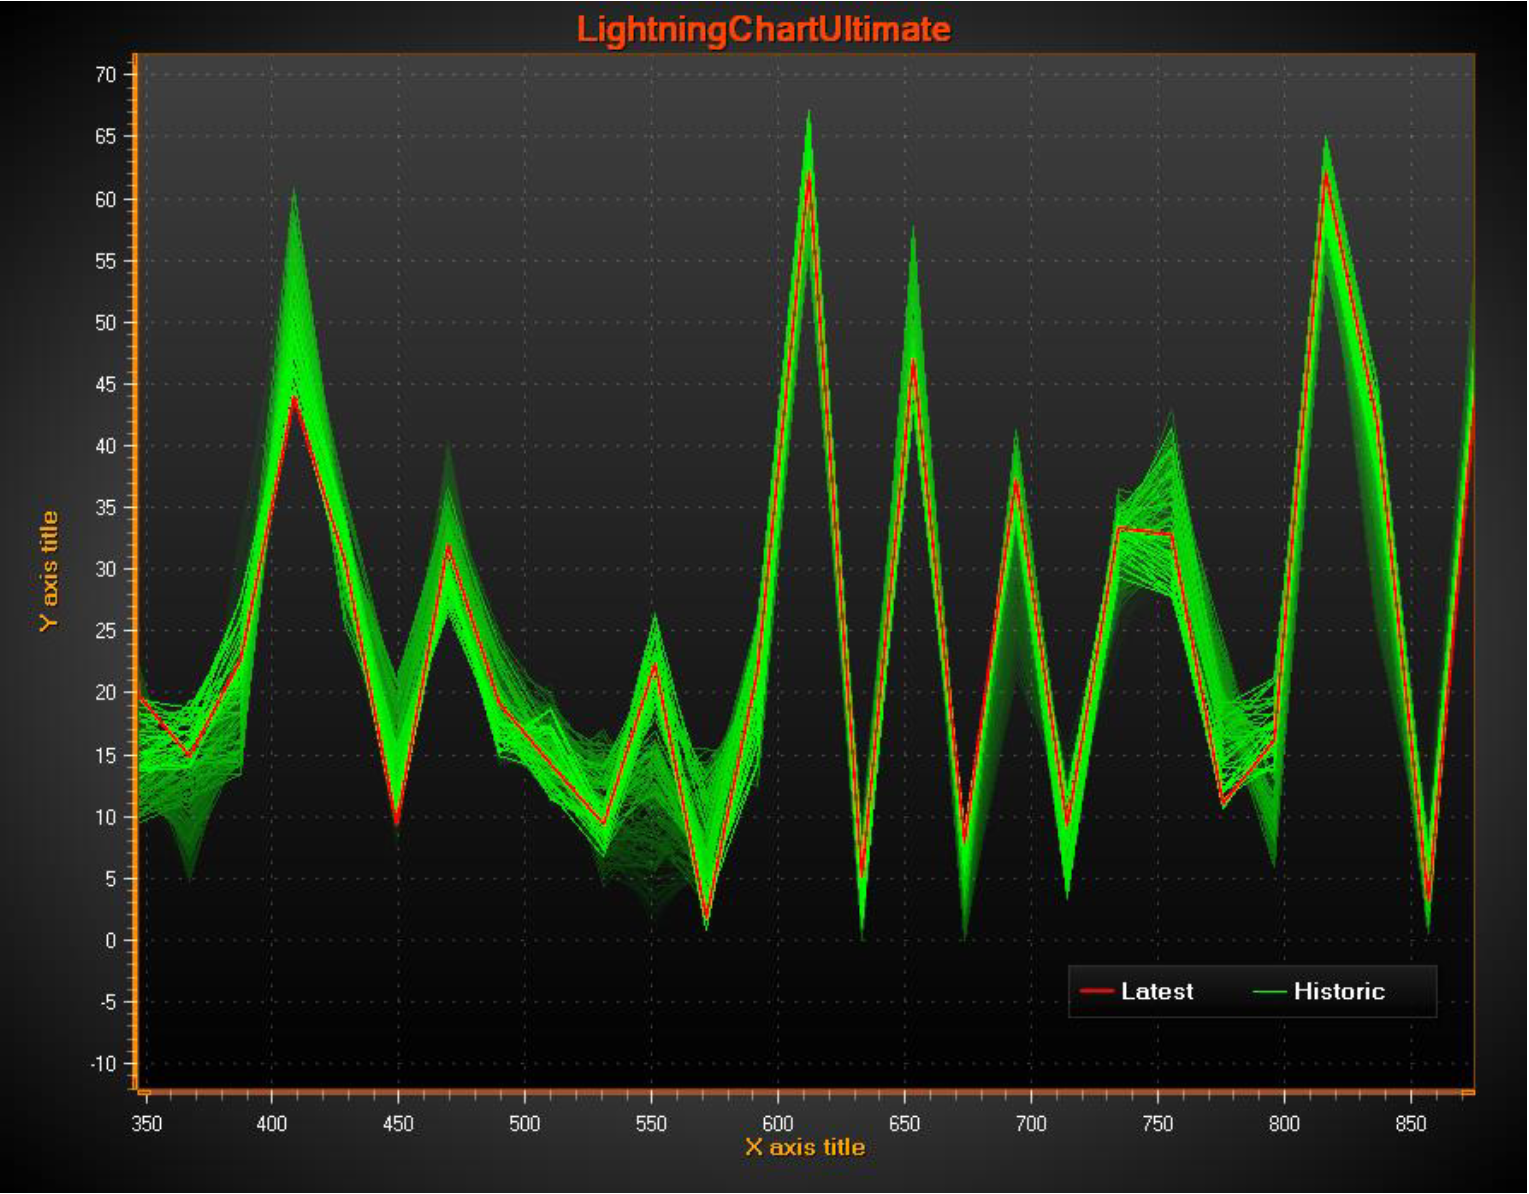Click the Y axis title label

[49, 571]
